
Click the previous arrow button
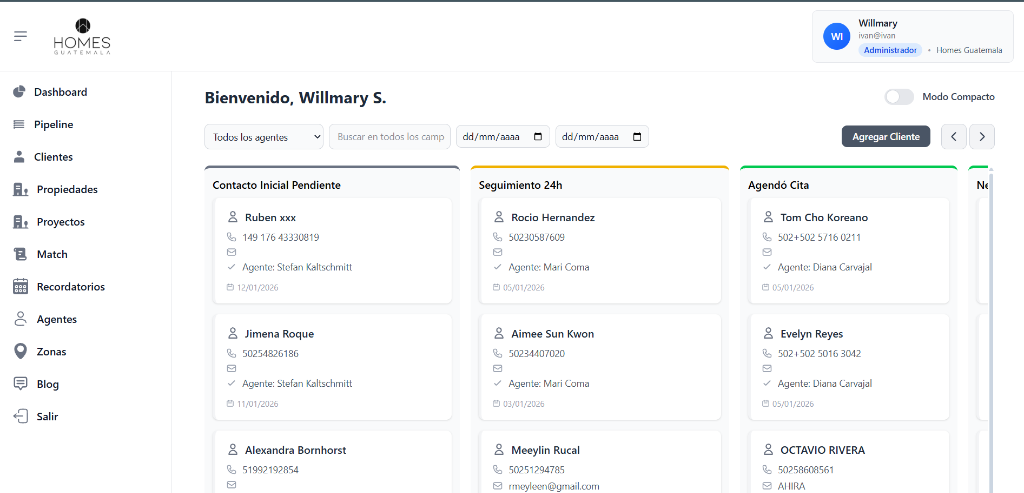tap(954, 137)
